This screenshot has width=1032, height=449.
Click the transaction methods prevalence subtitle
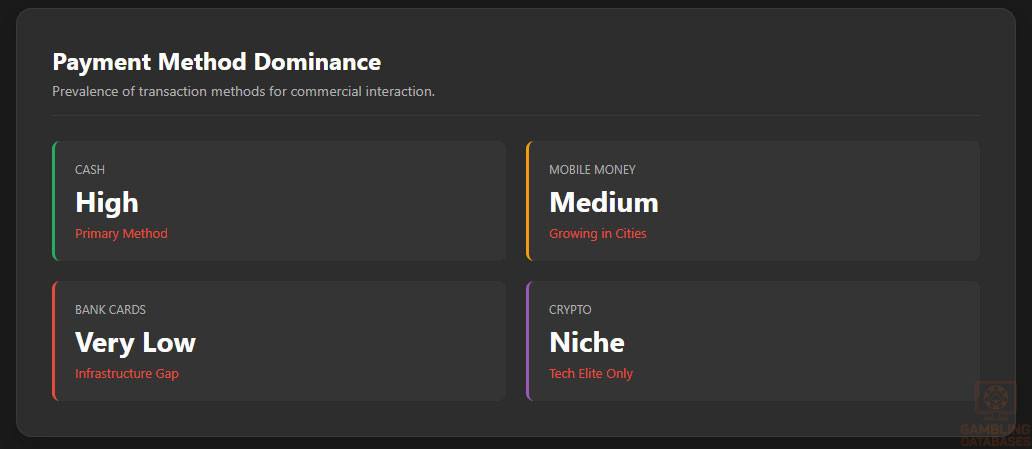[243, 92]
